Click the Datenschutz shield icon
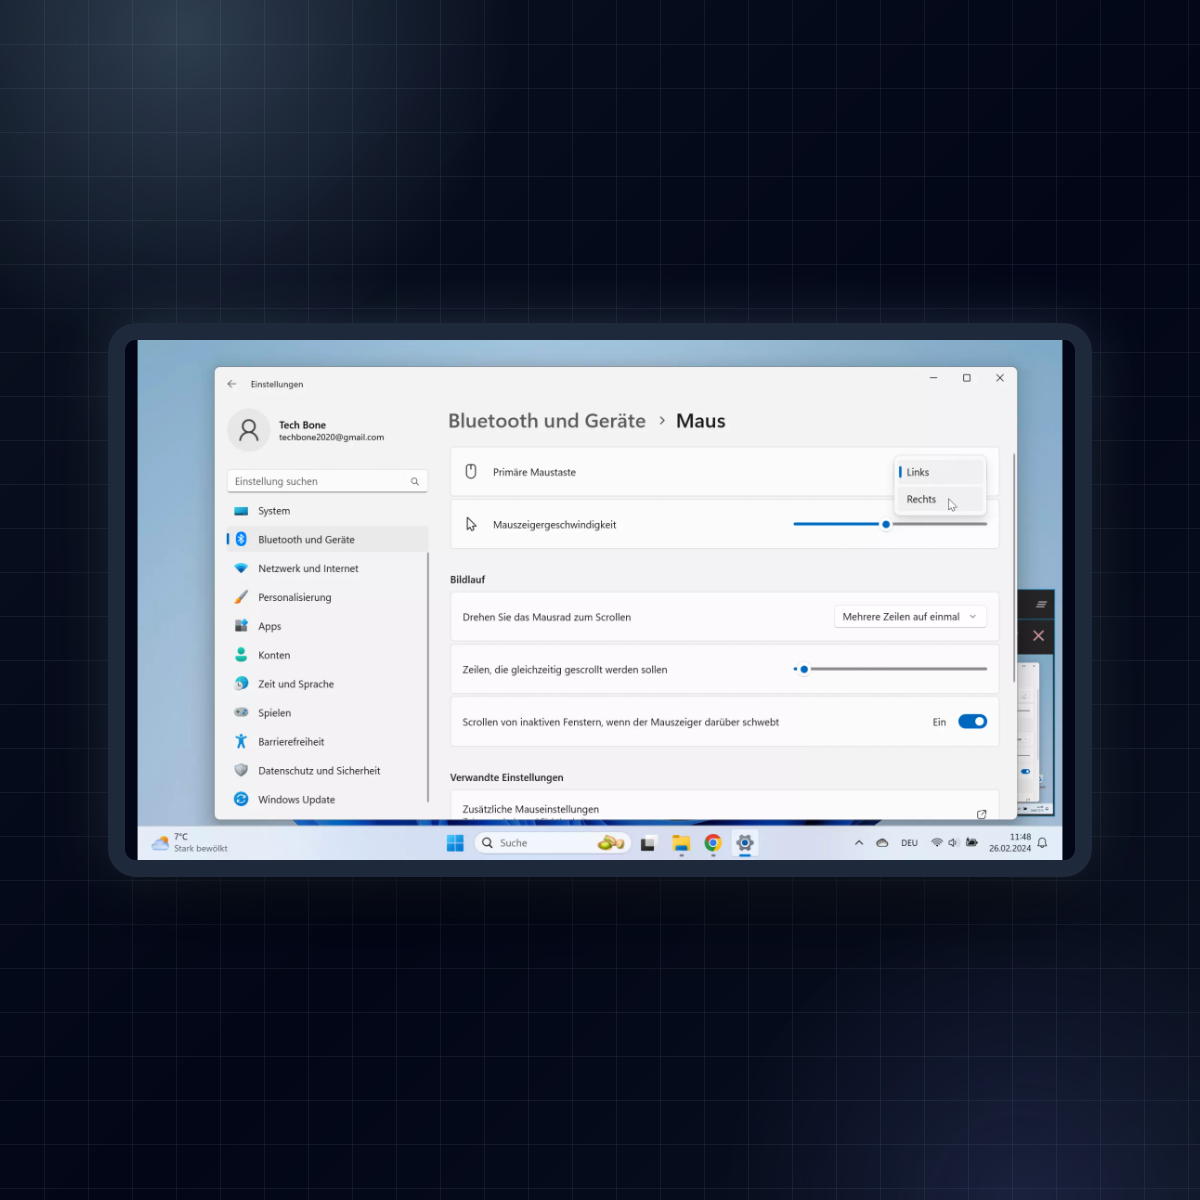Screen dimensions: 1200x1200 [x=241, y=771]
